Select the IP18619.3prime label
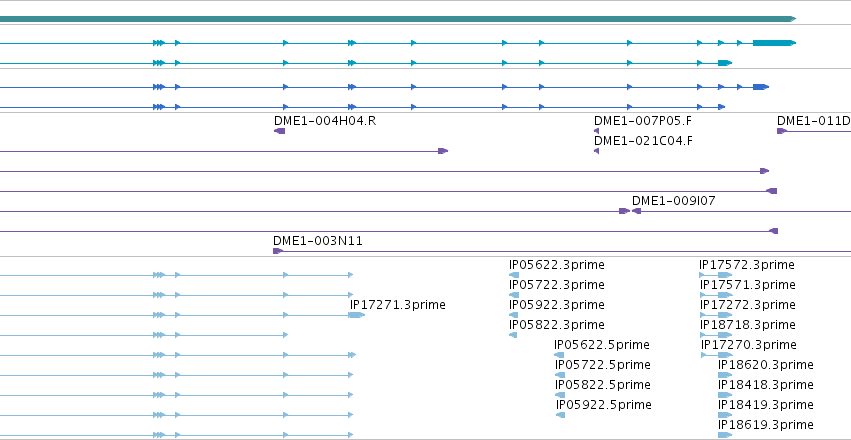The image size is (851, 440). (766, 425)
